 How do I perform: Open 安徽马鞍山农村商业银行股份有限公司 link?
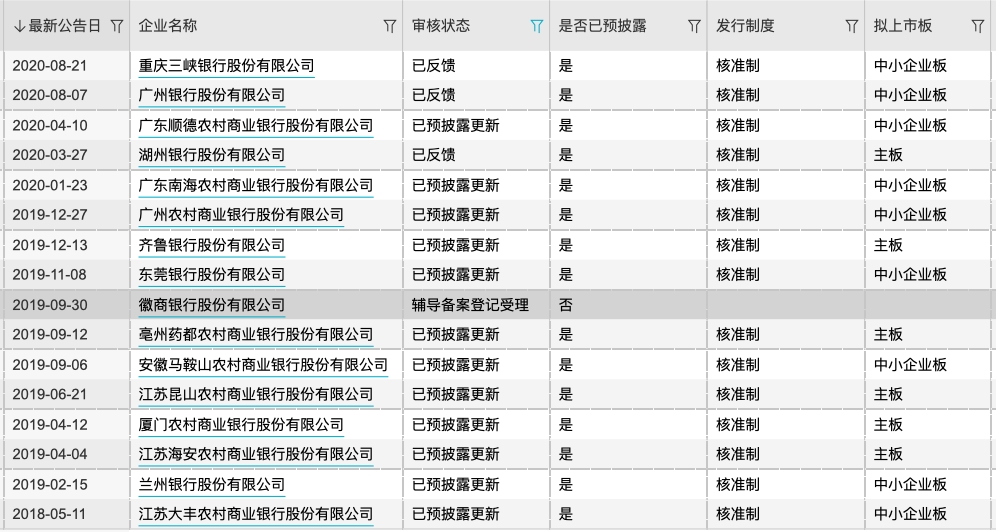coord(263,365)
